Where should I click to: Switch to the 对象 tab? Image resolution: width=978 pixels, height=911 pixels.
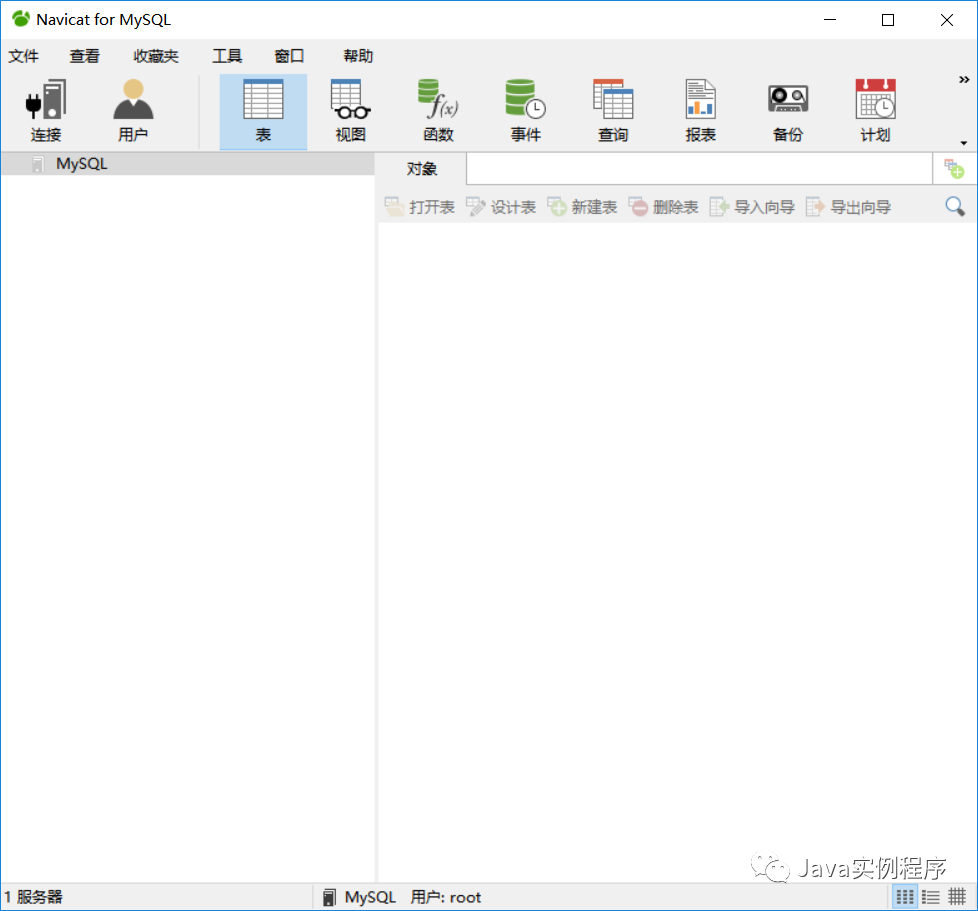(x=422, y=169)
